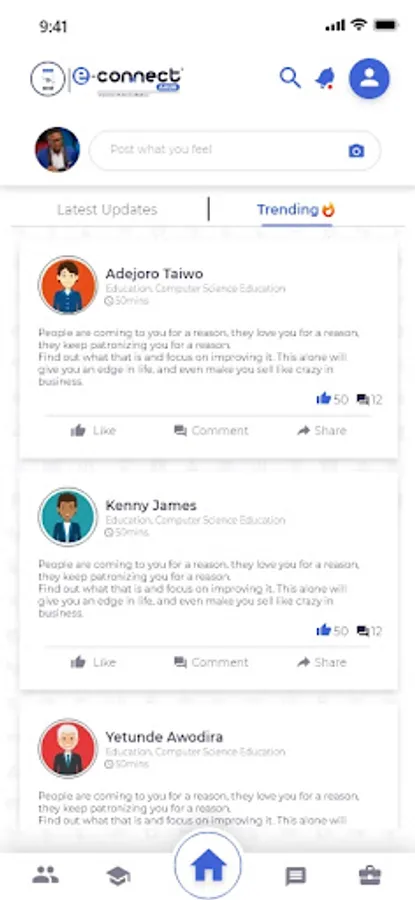Open the briefcase jobs section
This screenshot has height=900, width=415.
point(370,875)
